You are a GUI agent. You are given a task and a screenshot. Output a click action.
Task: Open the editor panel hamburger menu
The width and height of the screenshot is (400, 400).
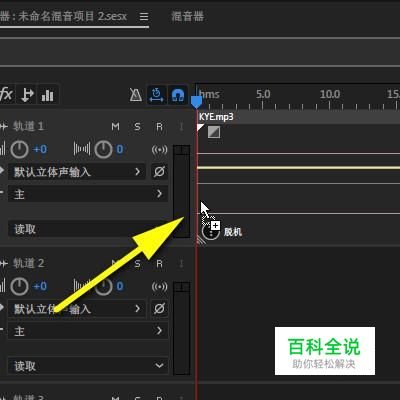coord(144,16)
